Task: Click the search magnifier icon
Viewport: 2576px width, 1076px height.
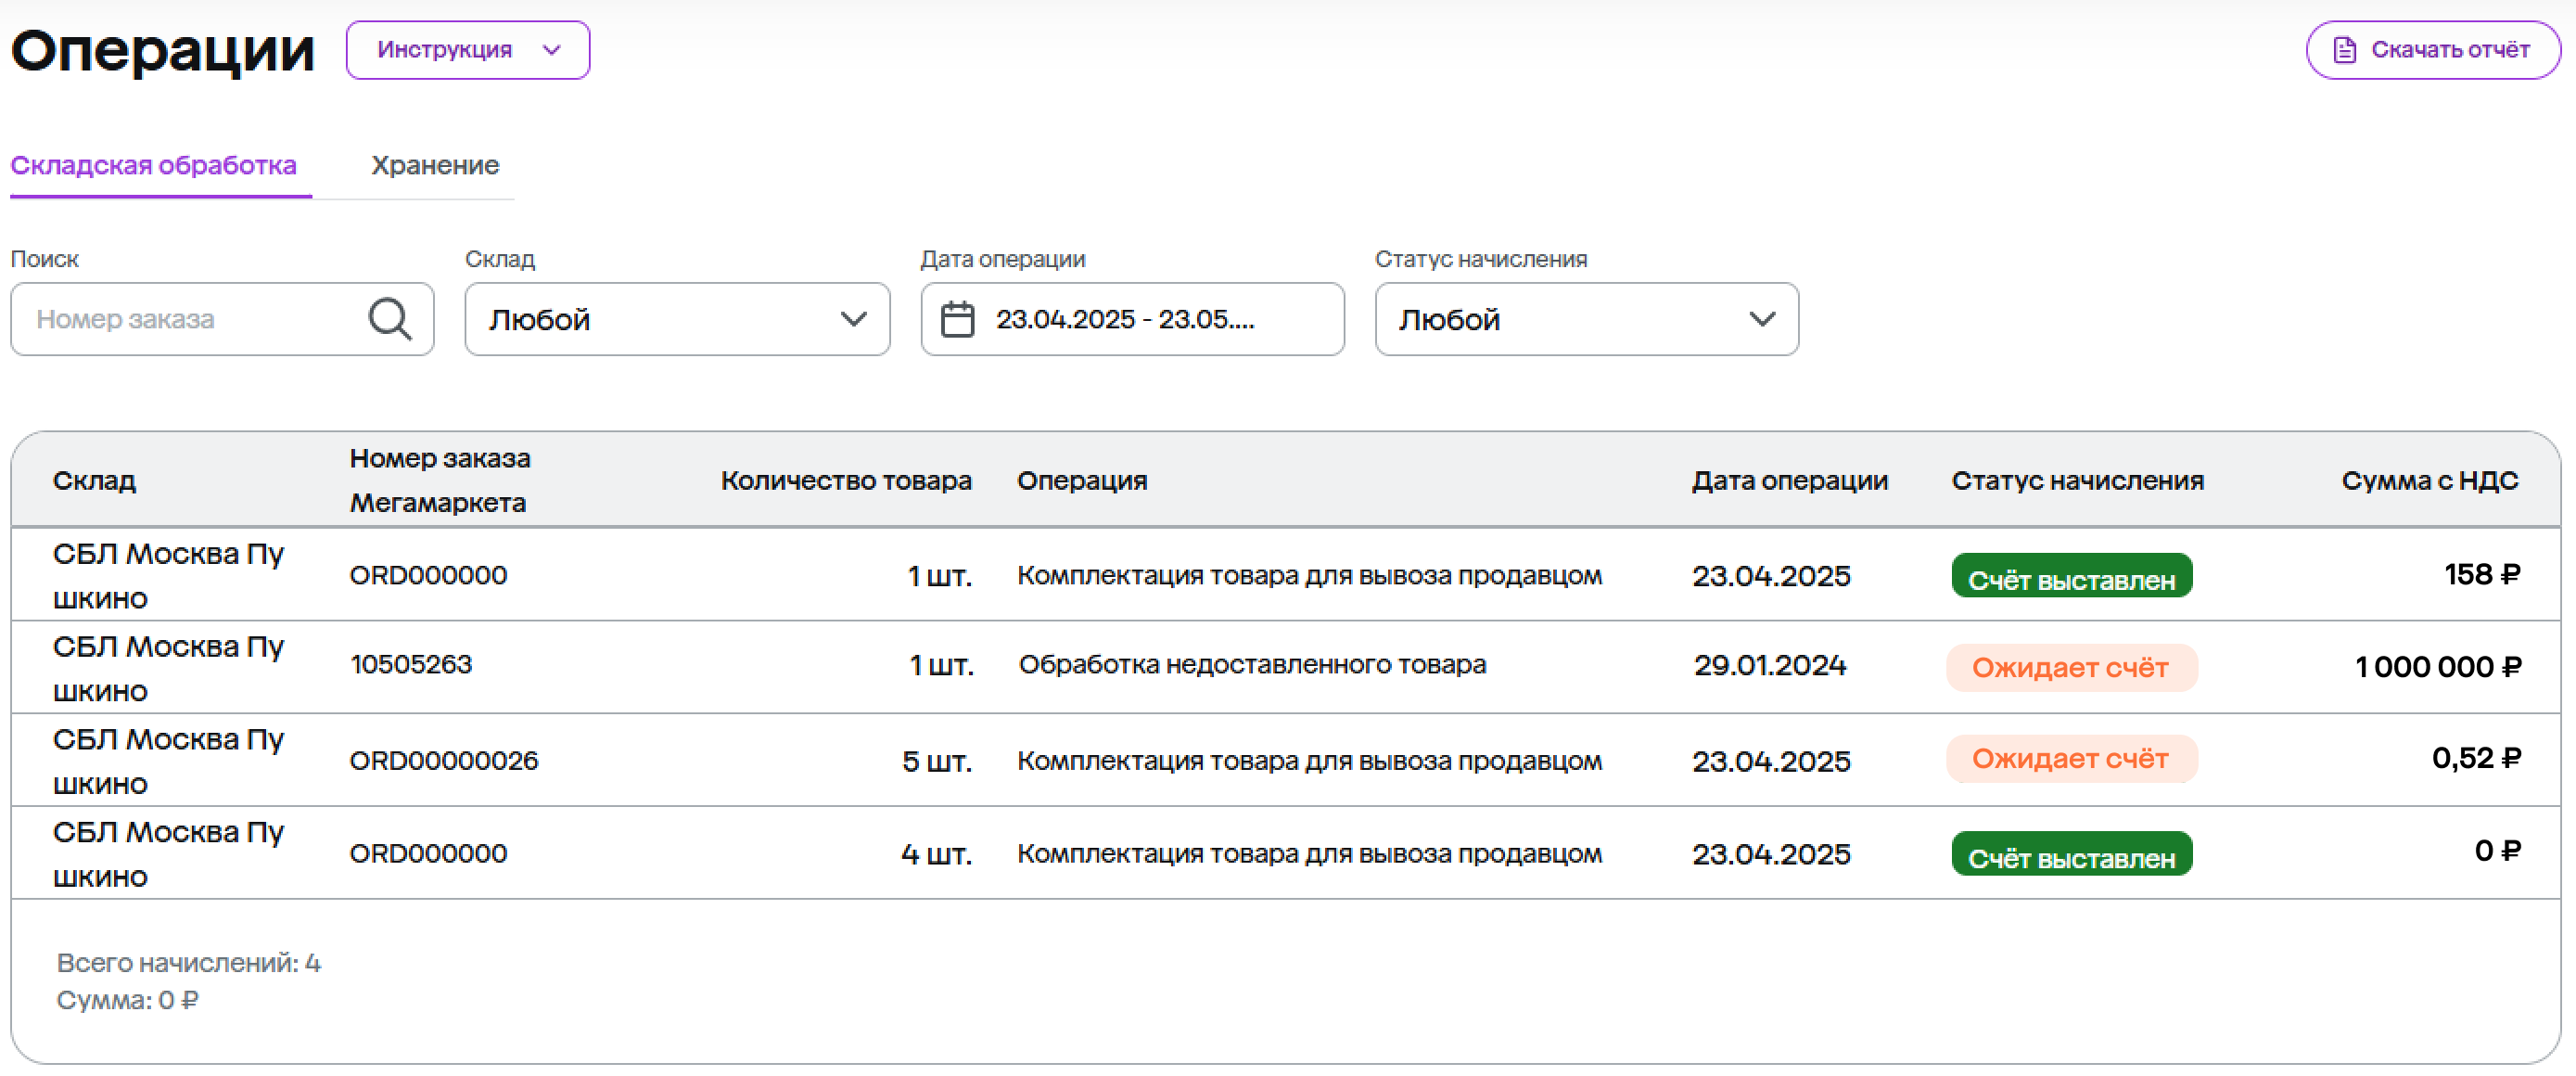Action: point(389,319)
